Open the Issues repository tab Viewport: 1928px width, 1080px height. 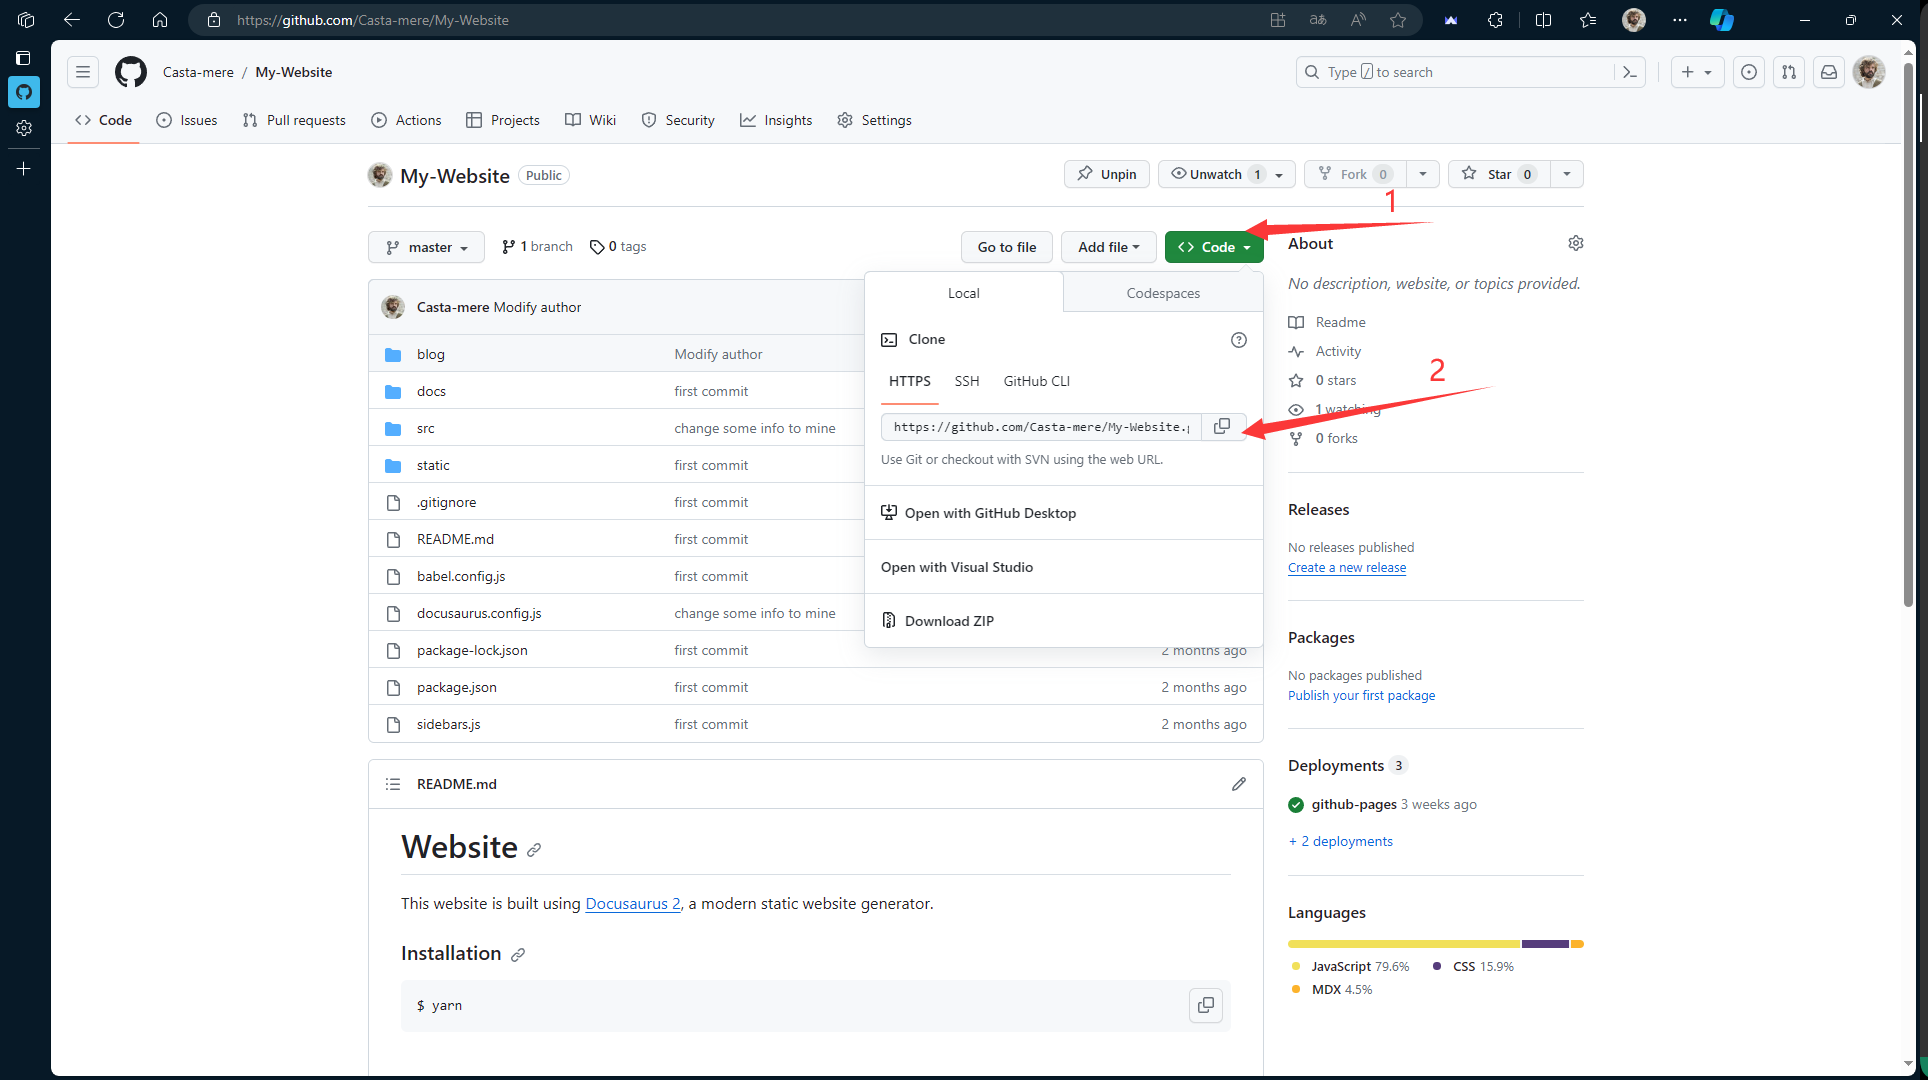(x=187, y=120)
